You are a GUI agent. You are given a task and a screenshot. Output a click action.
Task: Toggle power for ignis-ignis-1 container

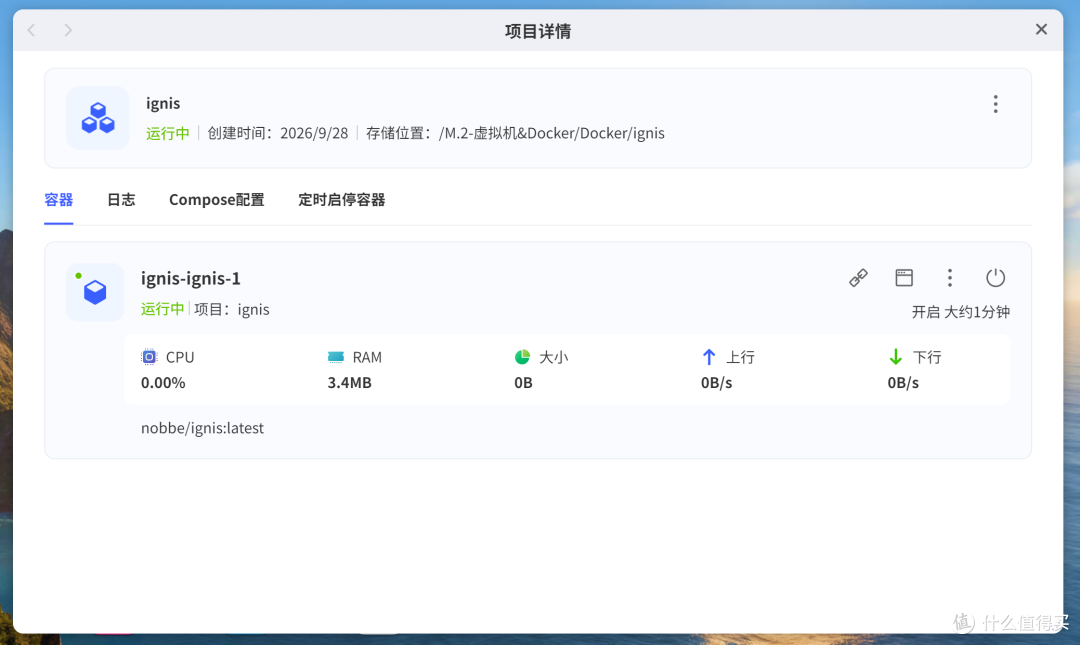tap(995, 278)
